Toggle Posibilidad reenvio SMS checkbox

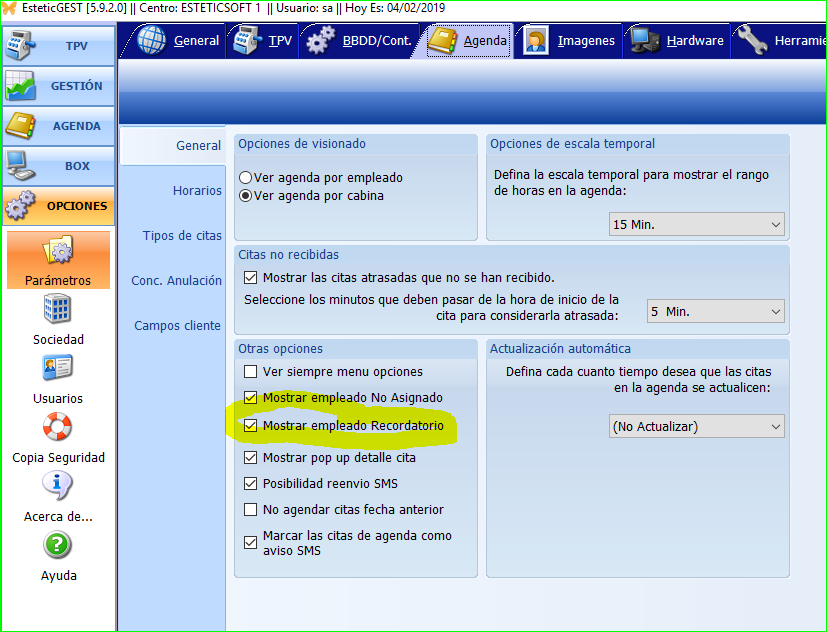pos(251,484)
